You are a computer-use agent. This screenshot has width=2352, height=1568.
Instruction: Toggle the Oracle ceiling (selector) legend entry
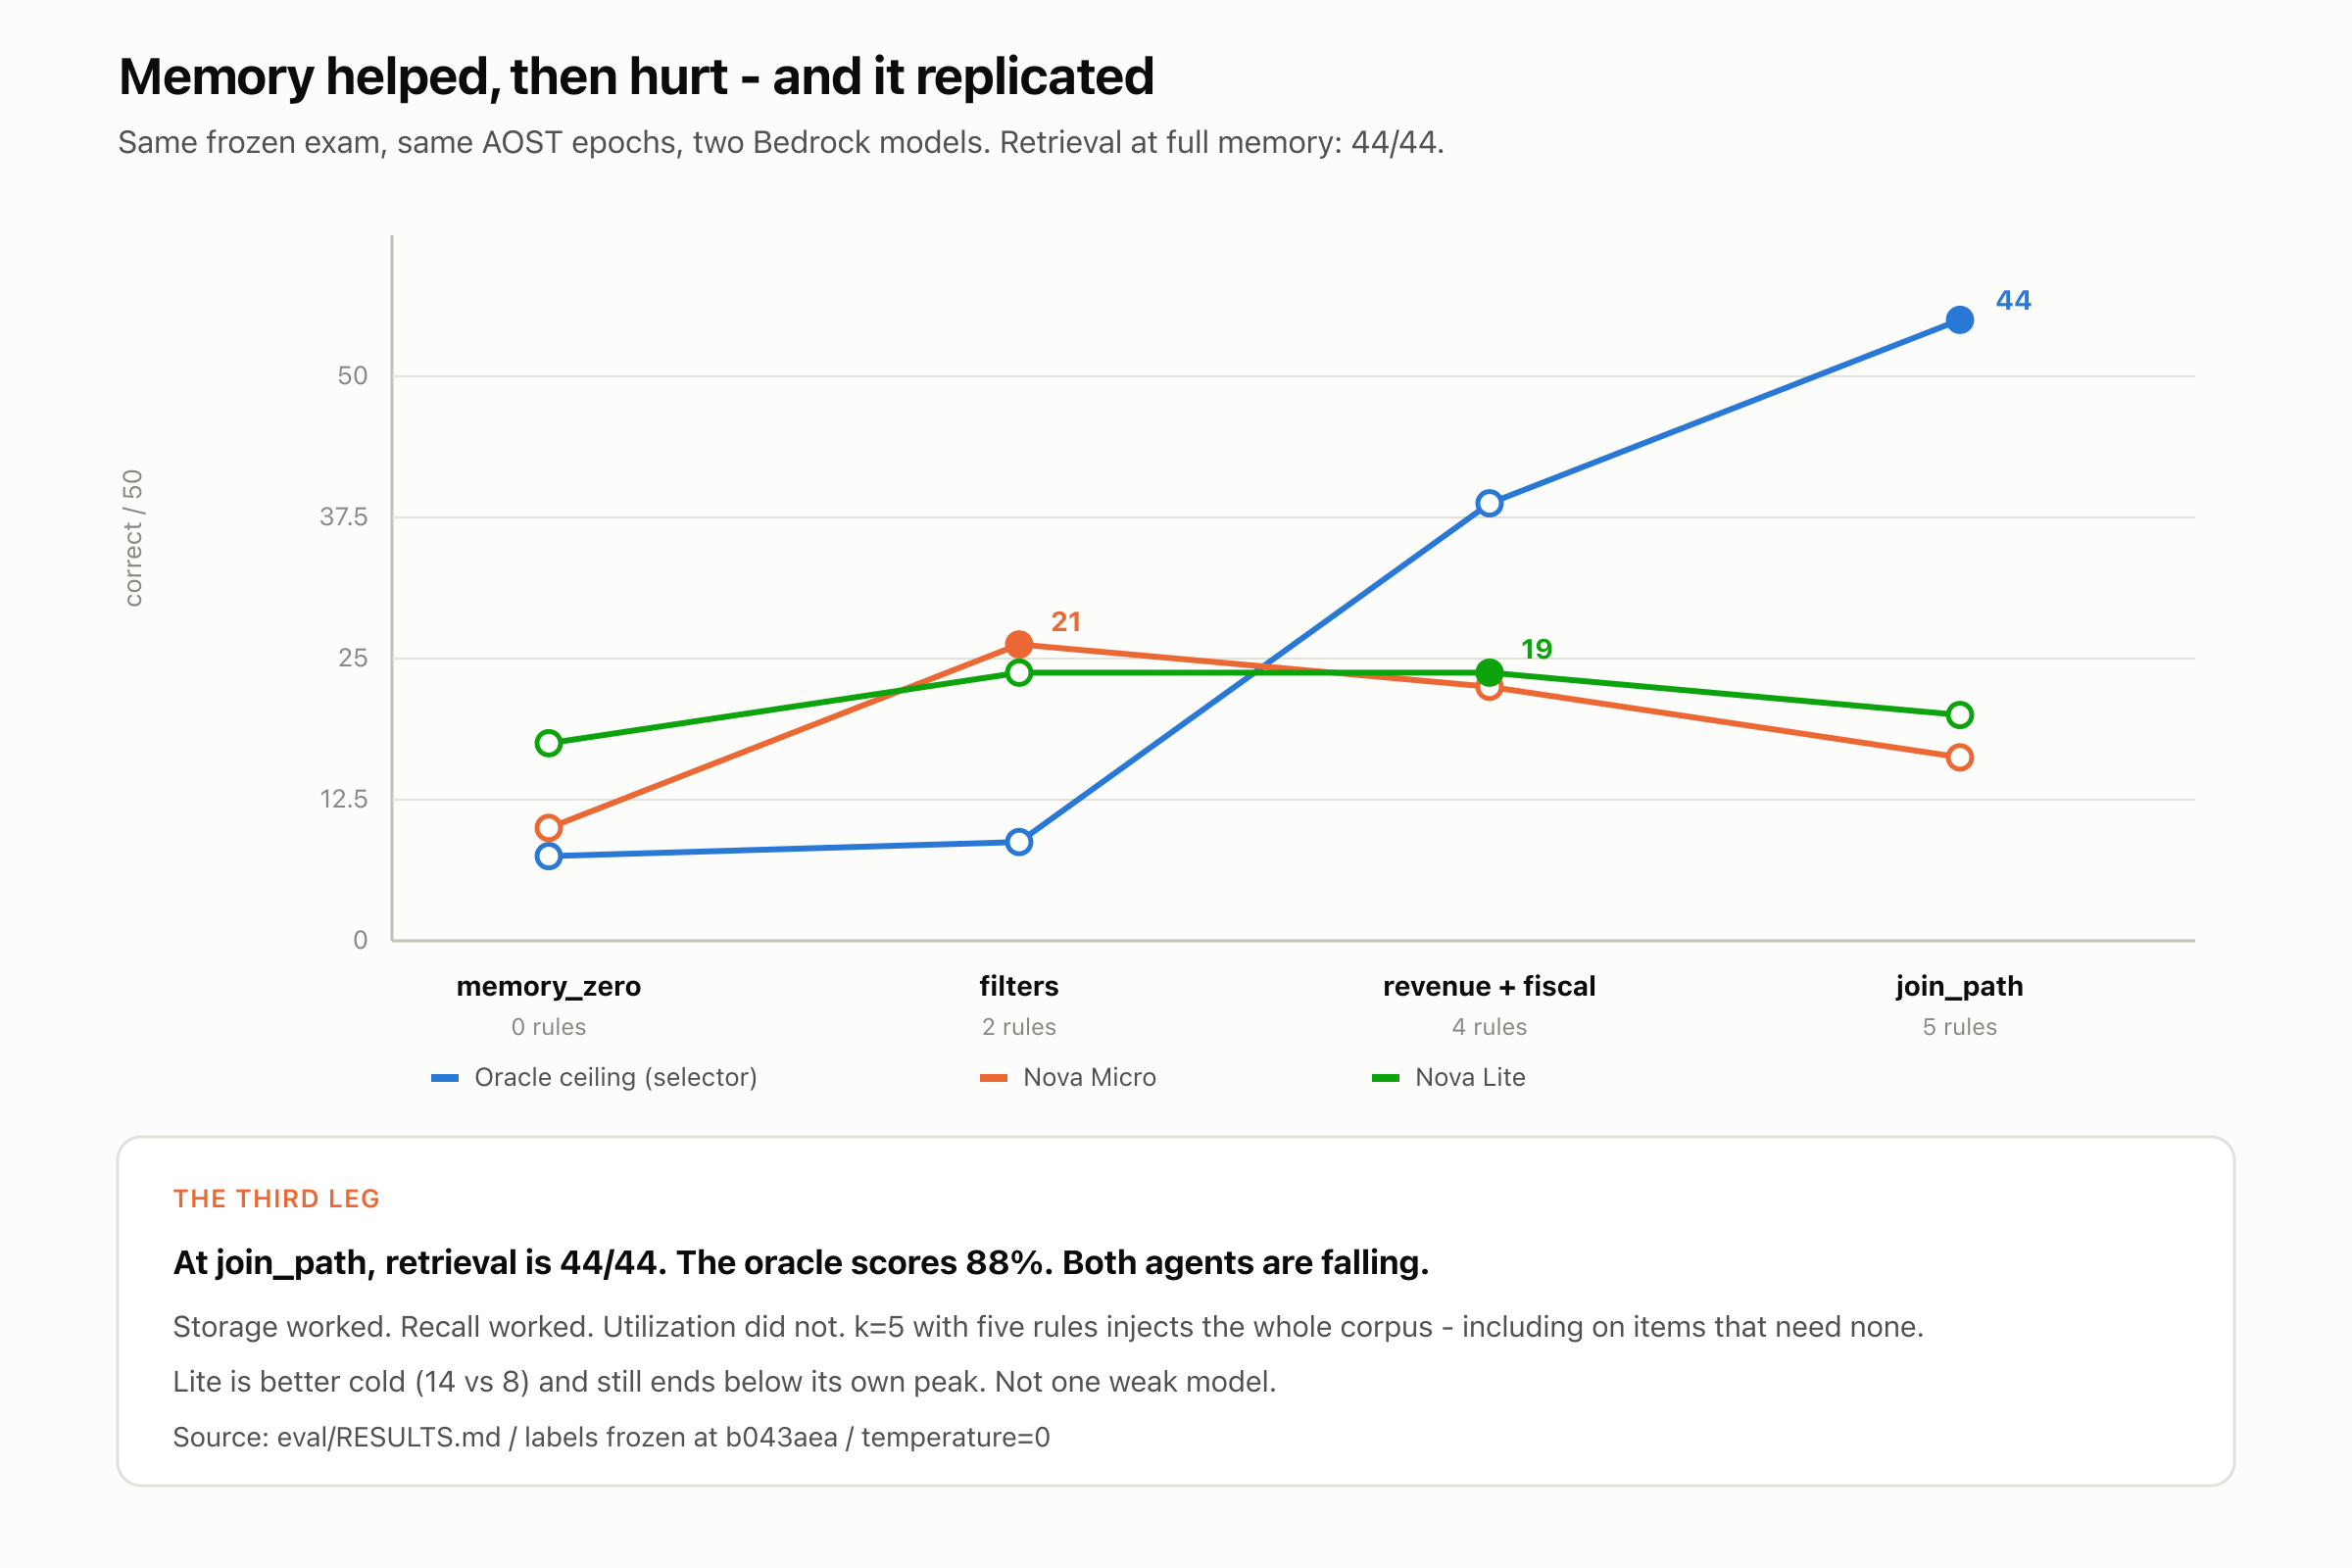click(594, 1077)
